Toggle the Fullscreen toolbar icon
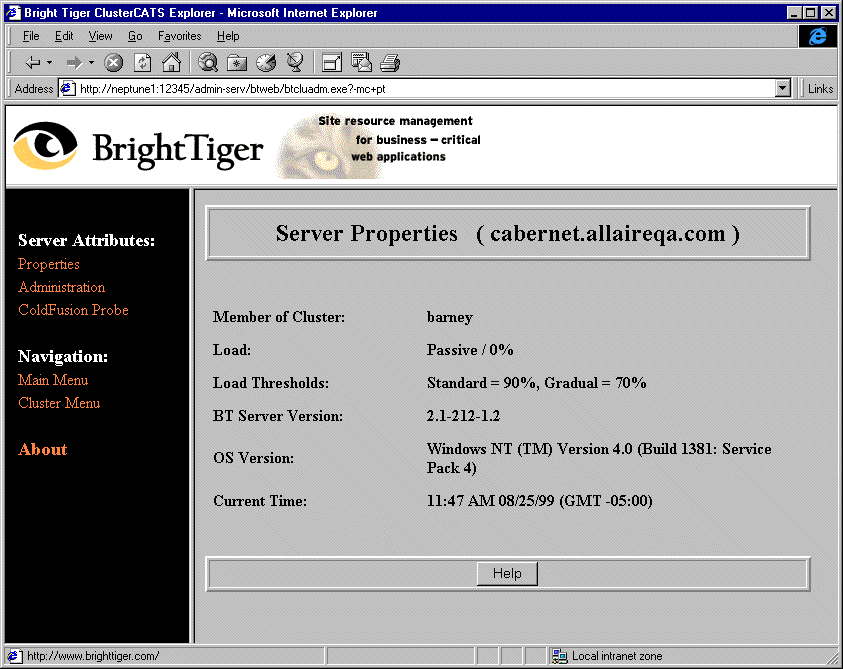 pyautogui.click(x=332, y=62)
